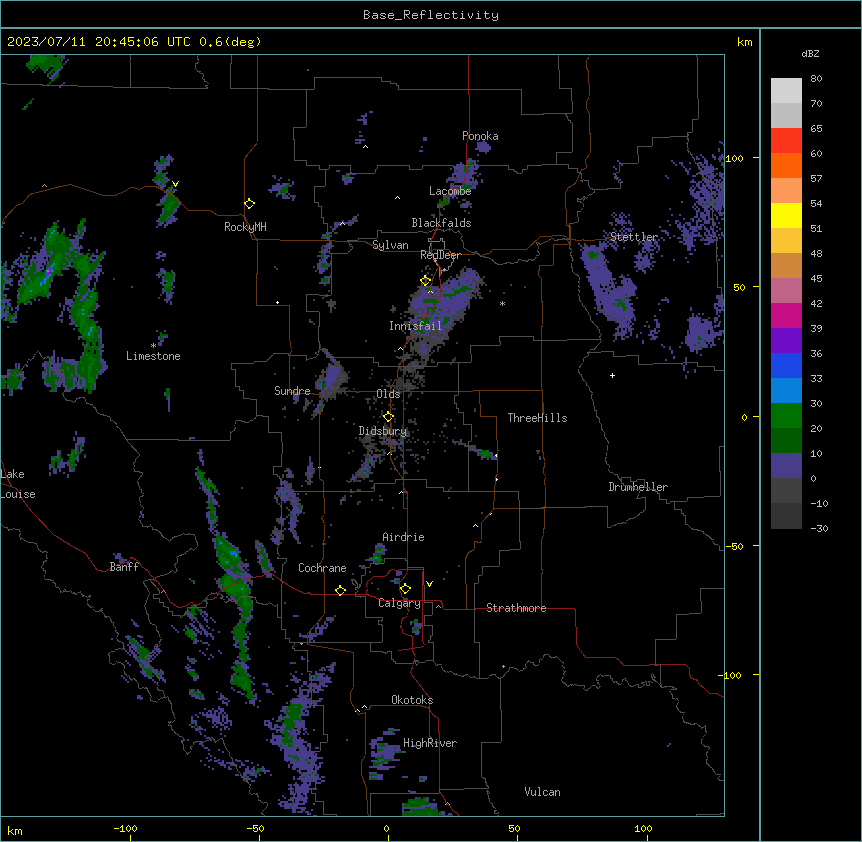
Task: Click the Cochrane town label
Action: click(322, 568)
